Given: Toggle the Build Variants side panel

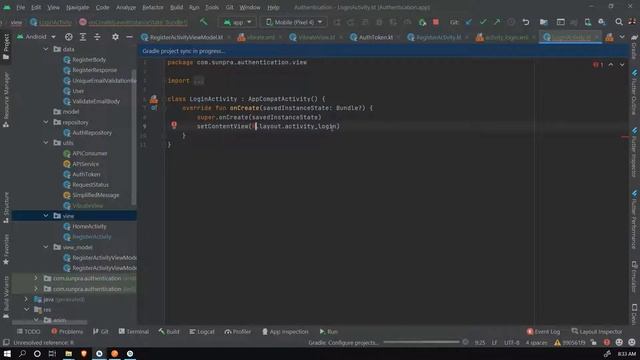Looking at the screenshot, I should (6, 297).
